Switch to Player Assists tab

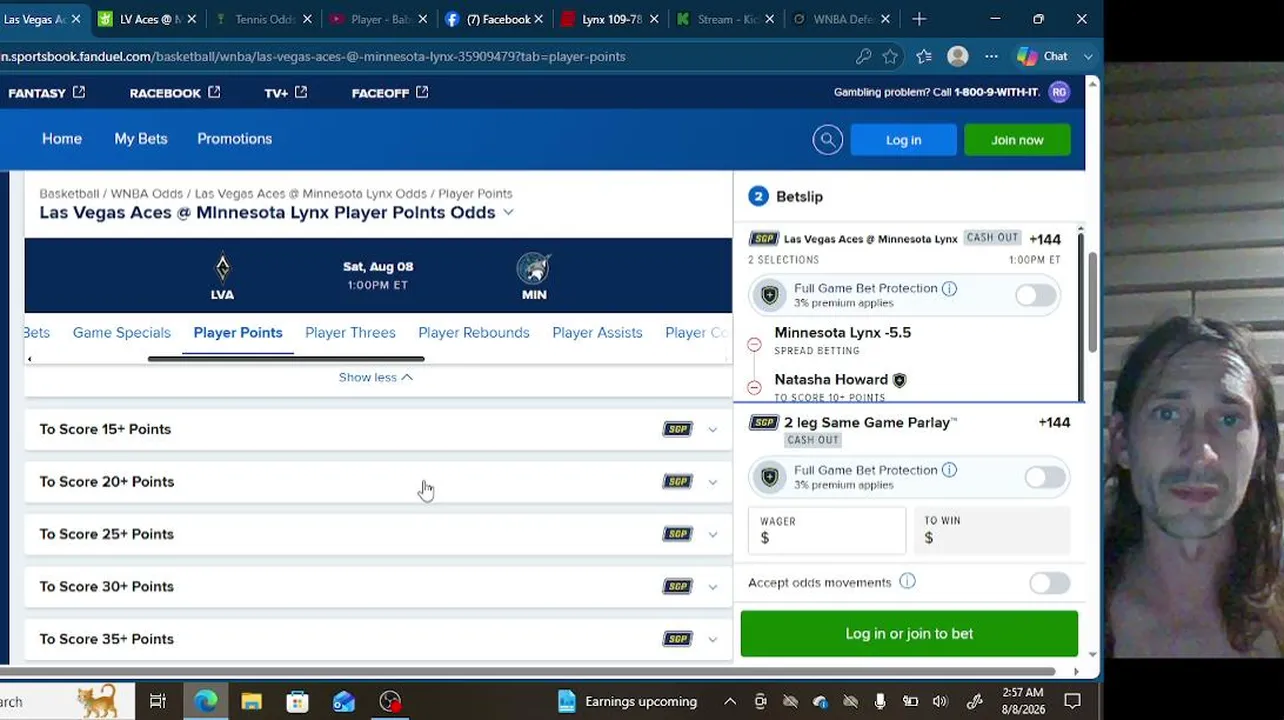597,332
